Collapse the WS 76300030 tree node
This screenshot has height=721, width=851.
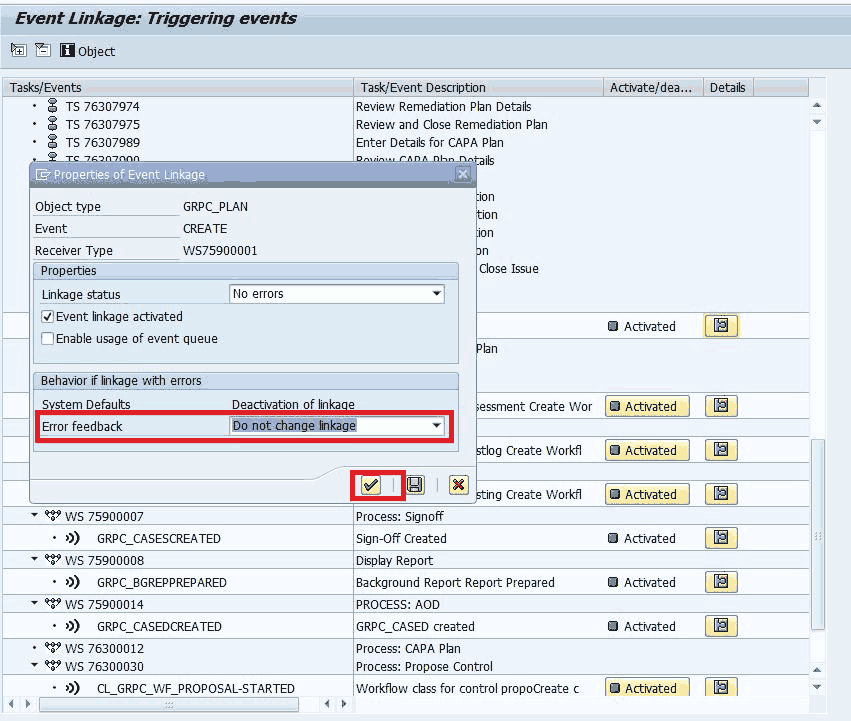34,665
